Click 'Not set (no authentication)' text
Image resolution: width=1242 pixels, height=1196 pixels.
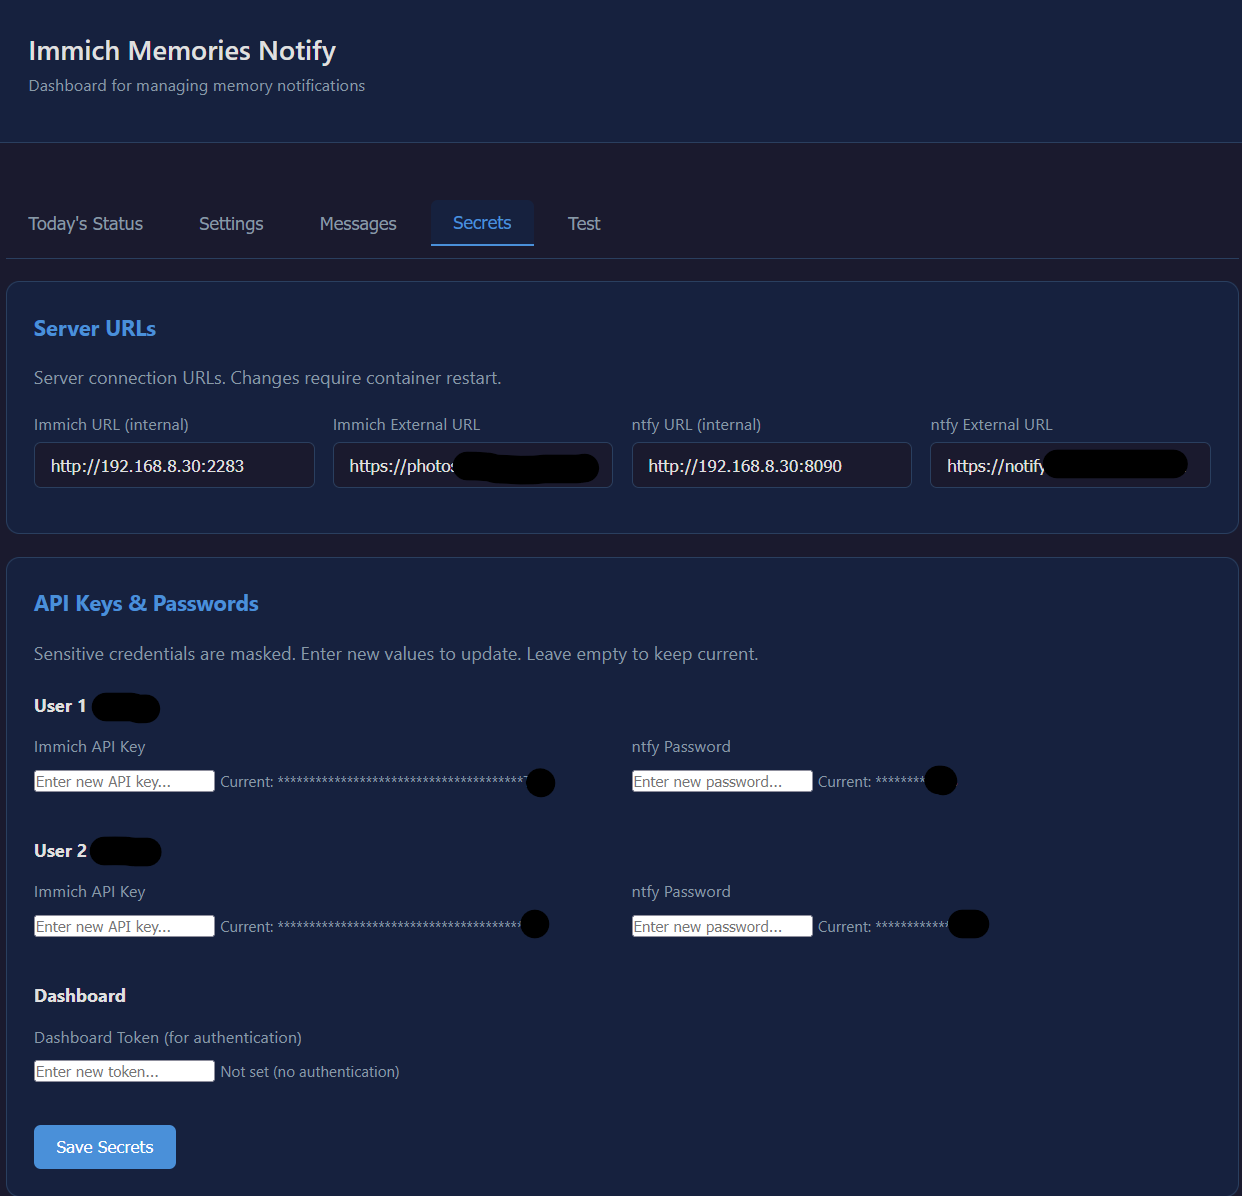pyautogui.click(x=310, y=1072)
